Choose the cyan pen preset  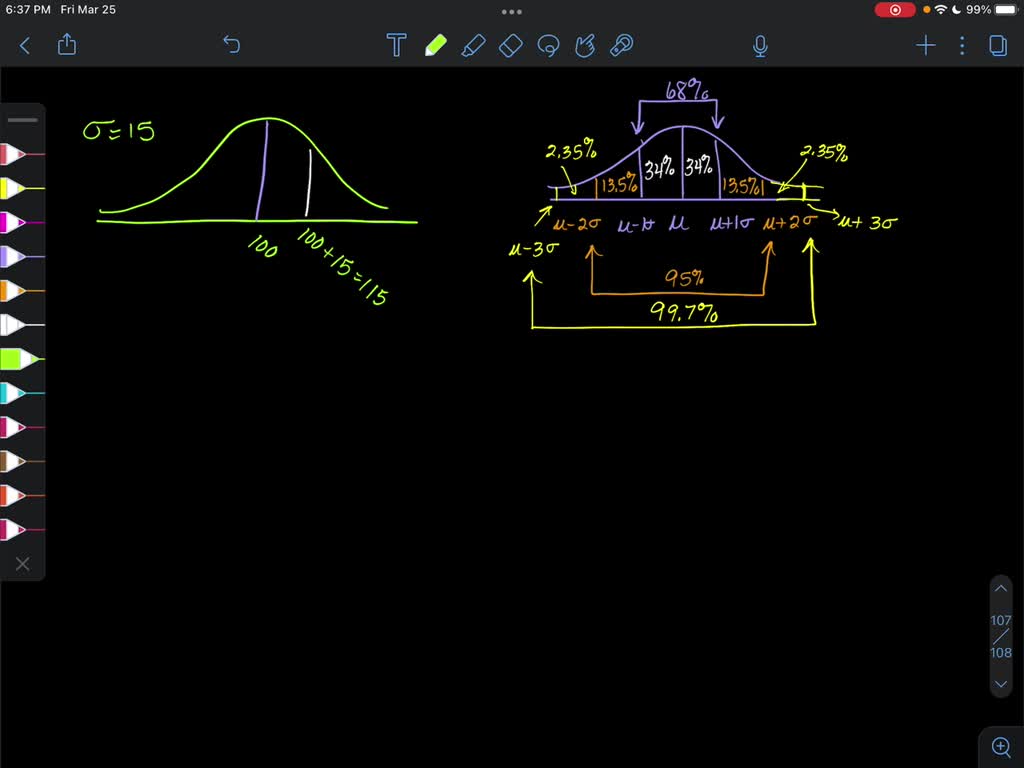[15, 393]
